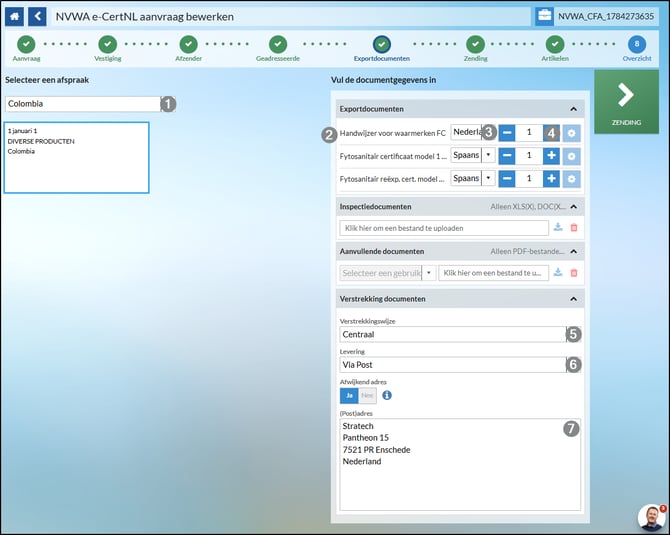670x535 pixels.
Task: Open settings gear for Fytosanitair certificaat model 1
Action: [571, 156]
